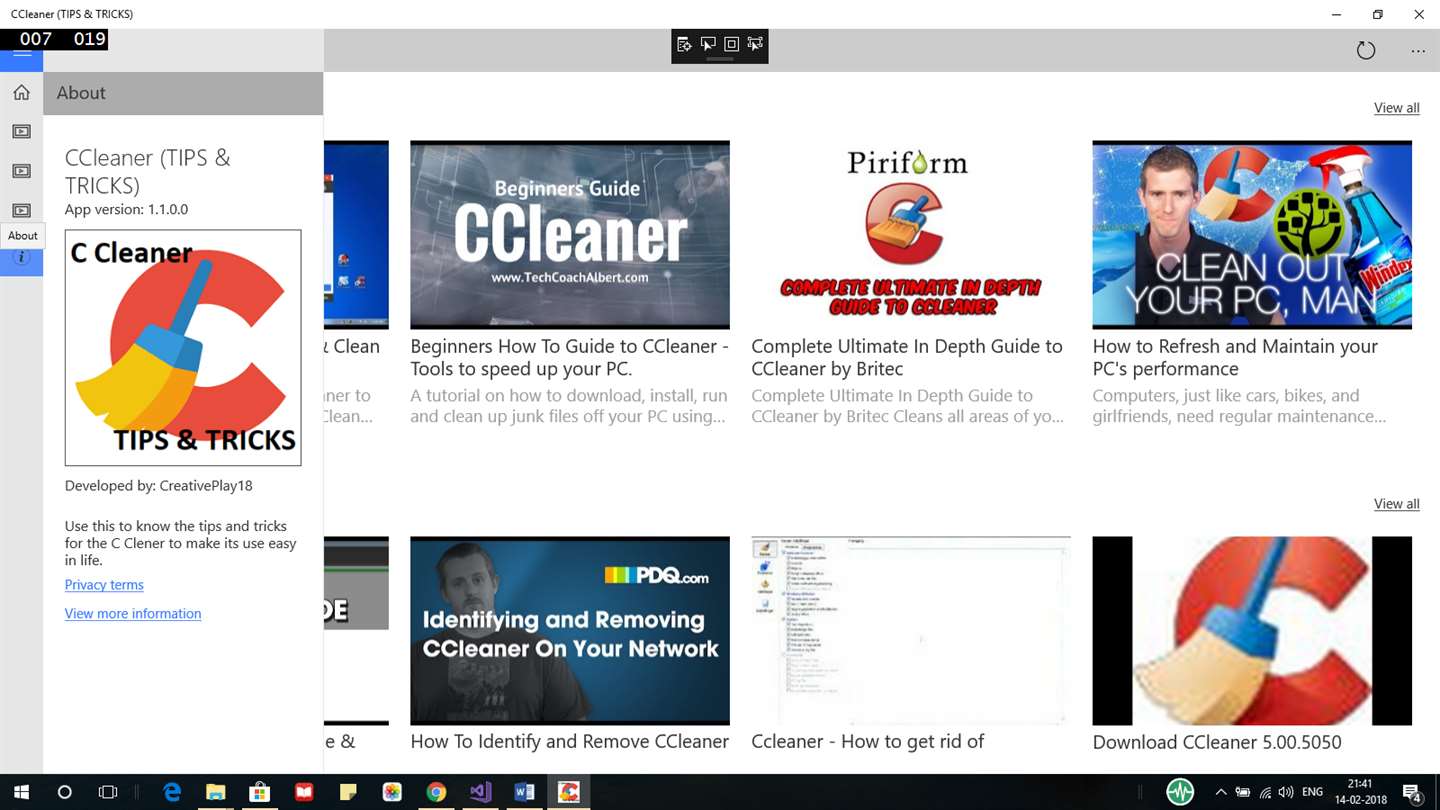This screenshot has width=1440, height=810.
Task: Open Cortana search circle on taskbar
Action: coord(65,792)
